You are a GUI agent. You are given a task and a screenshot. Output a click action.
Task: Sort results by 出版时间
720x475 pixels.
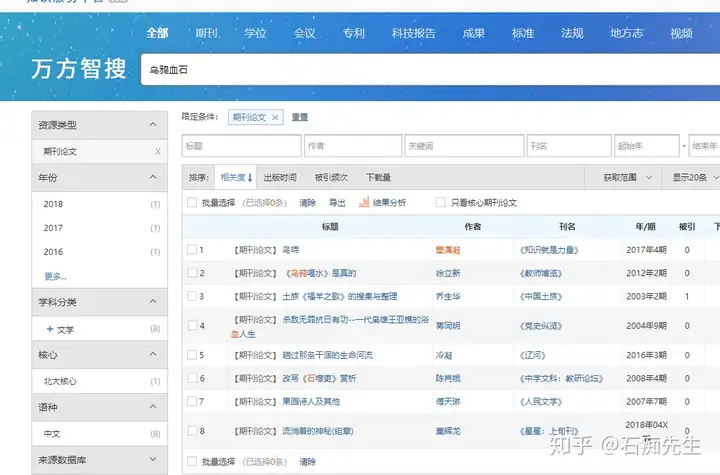coord(280,177)
